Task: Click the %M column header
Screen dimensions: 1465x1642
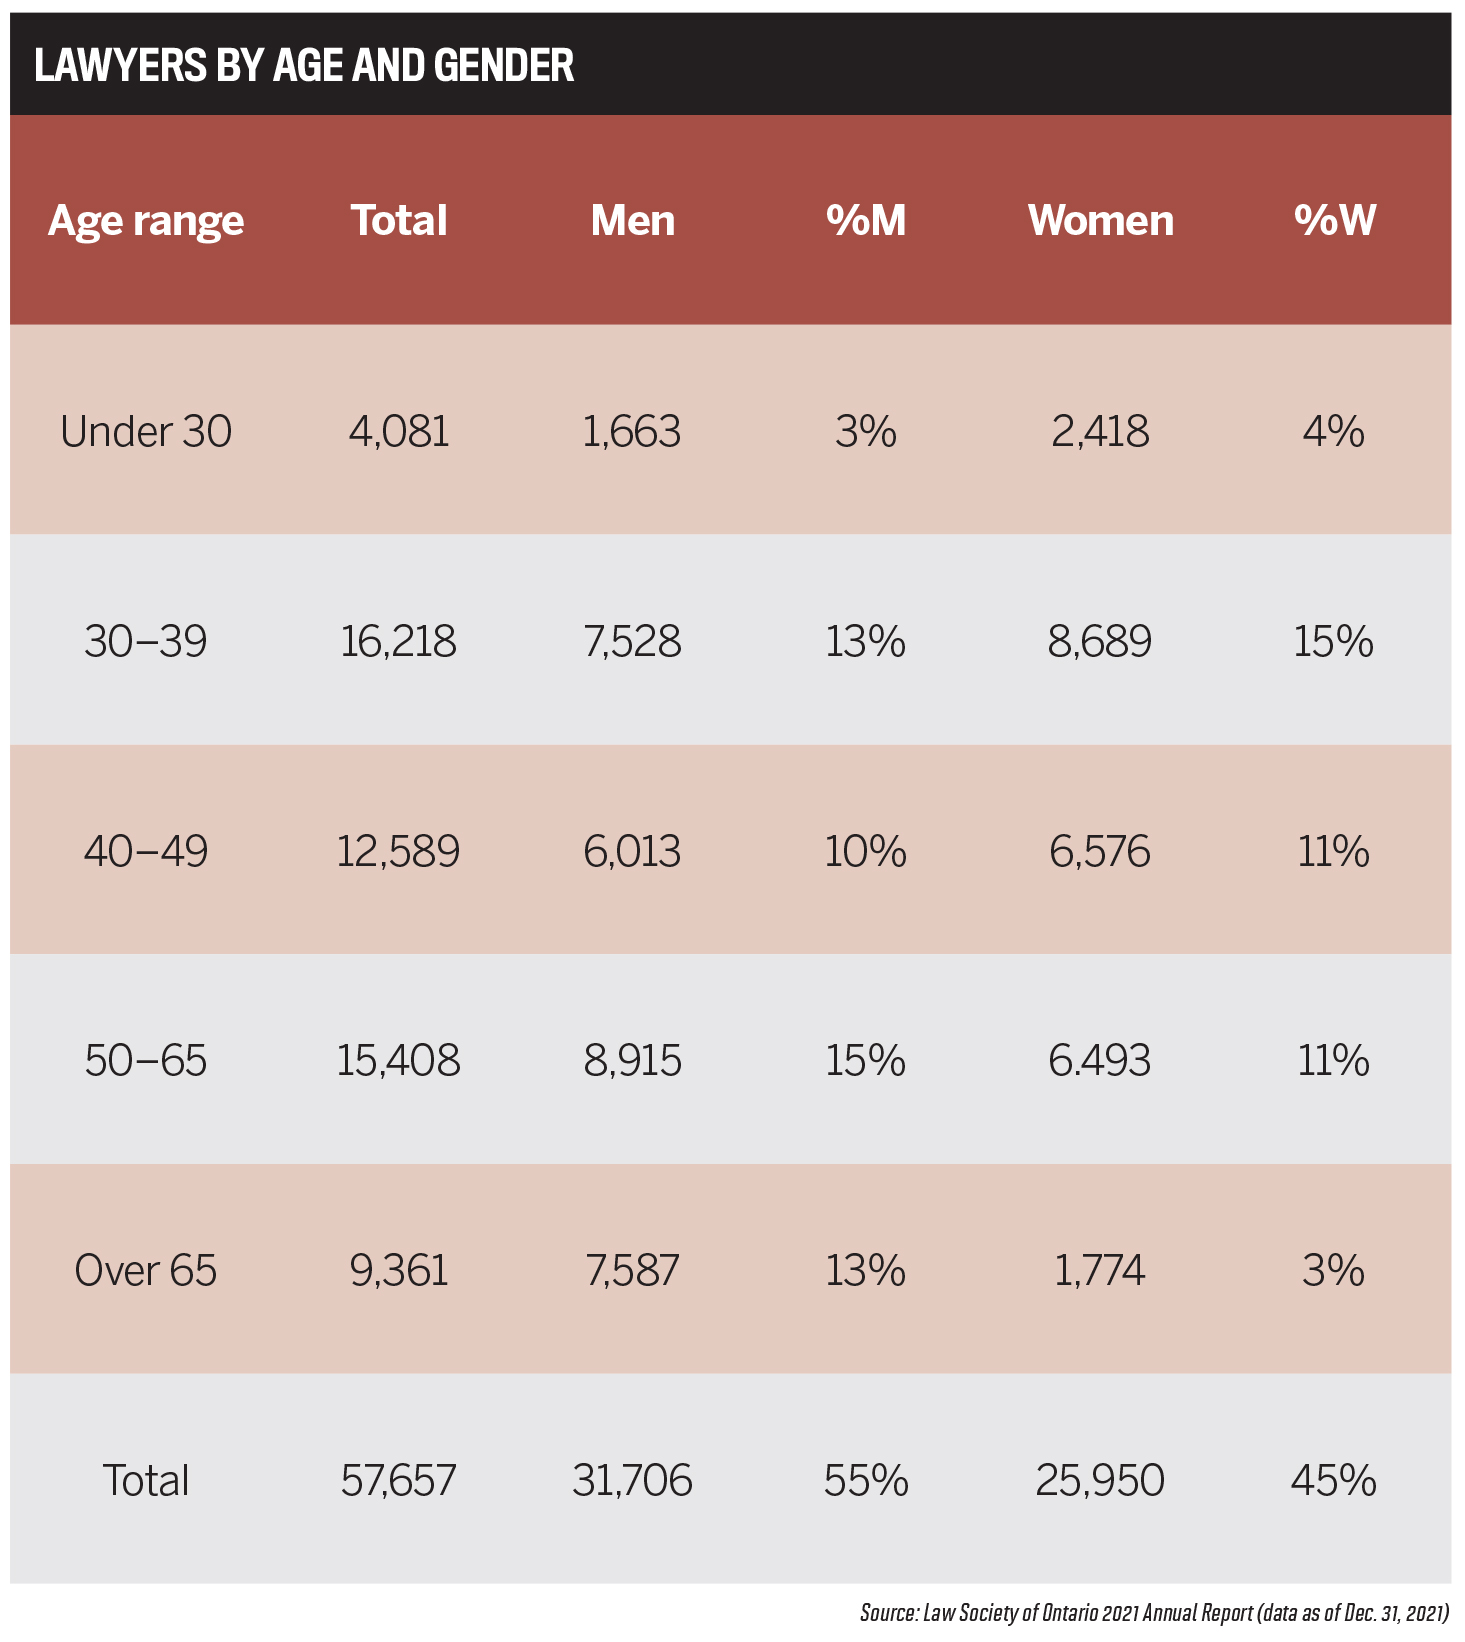Action: click(866, 220)
